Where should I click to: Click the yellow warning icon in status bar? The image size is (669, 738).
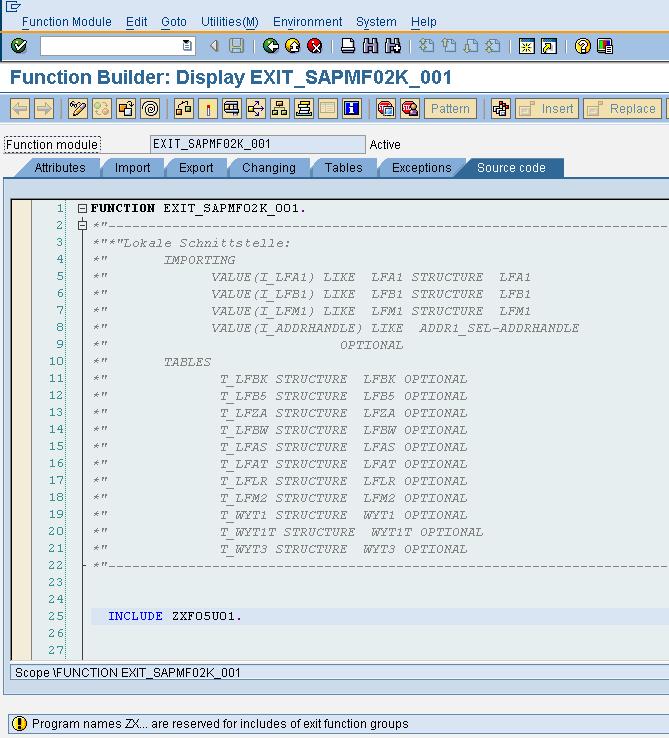[19, 723]
